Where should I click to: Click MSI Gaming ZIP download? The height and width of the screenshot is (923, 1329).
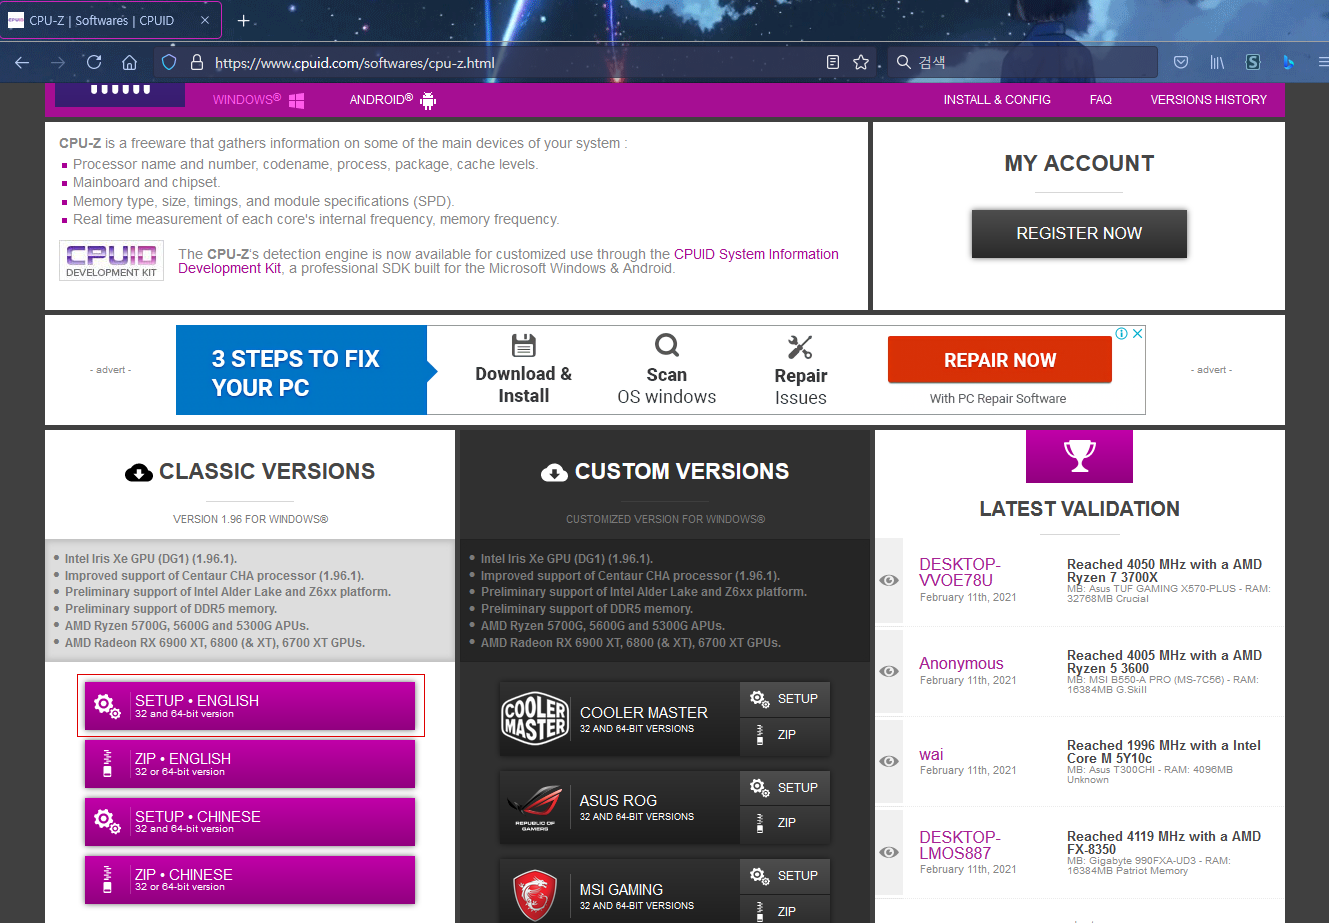(785, 911)
